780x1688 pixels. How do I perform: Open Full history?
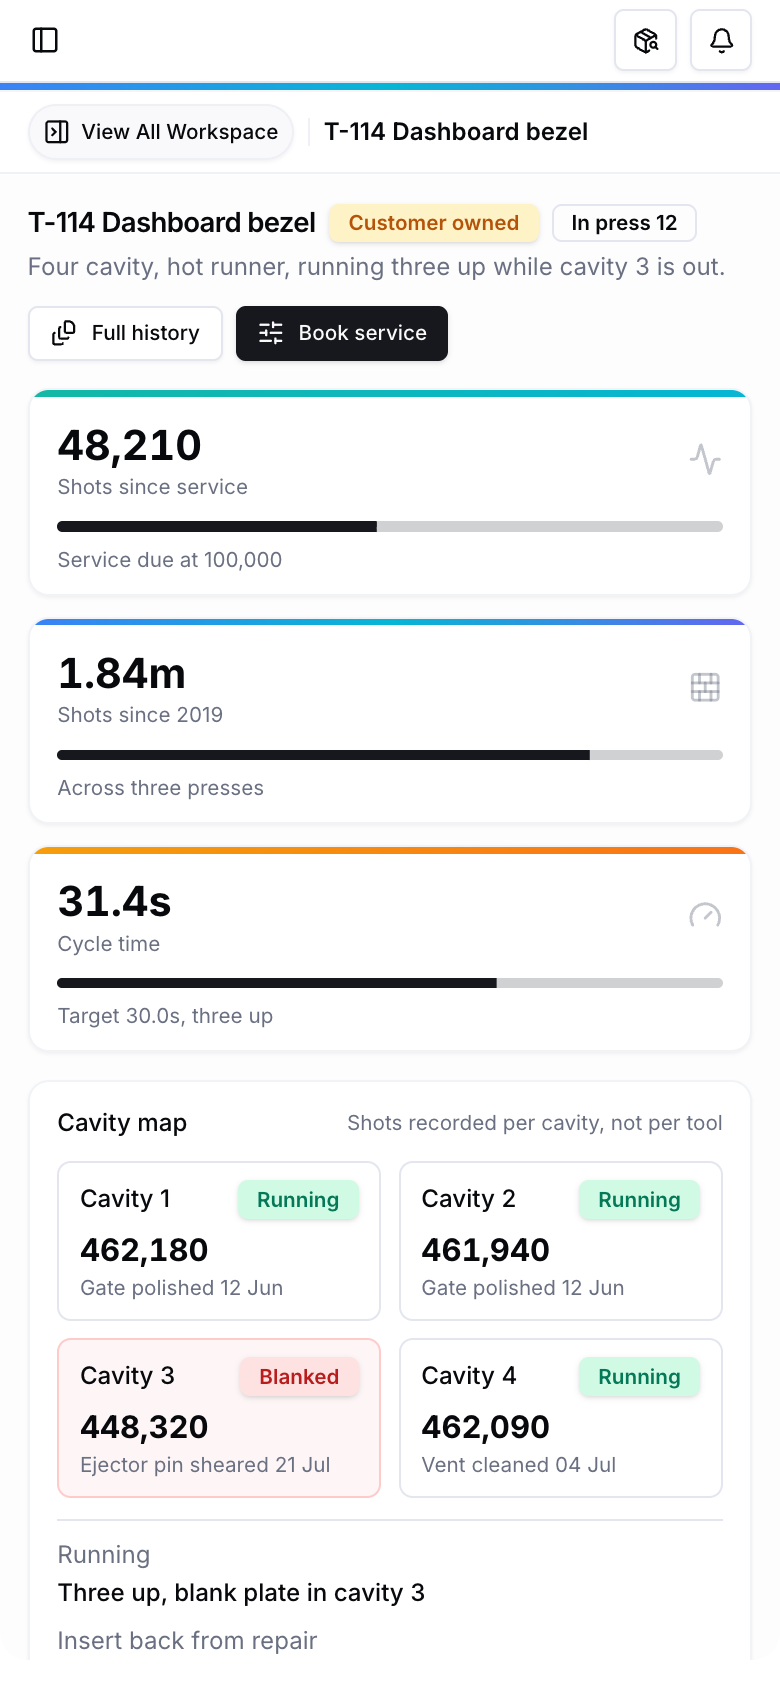(x=125, y=333)
